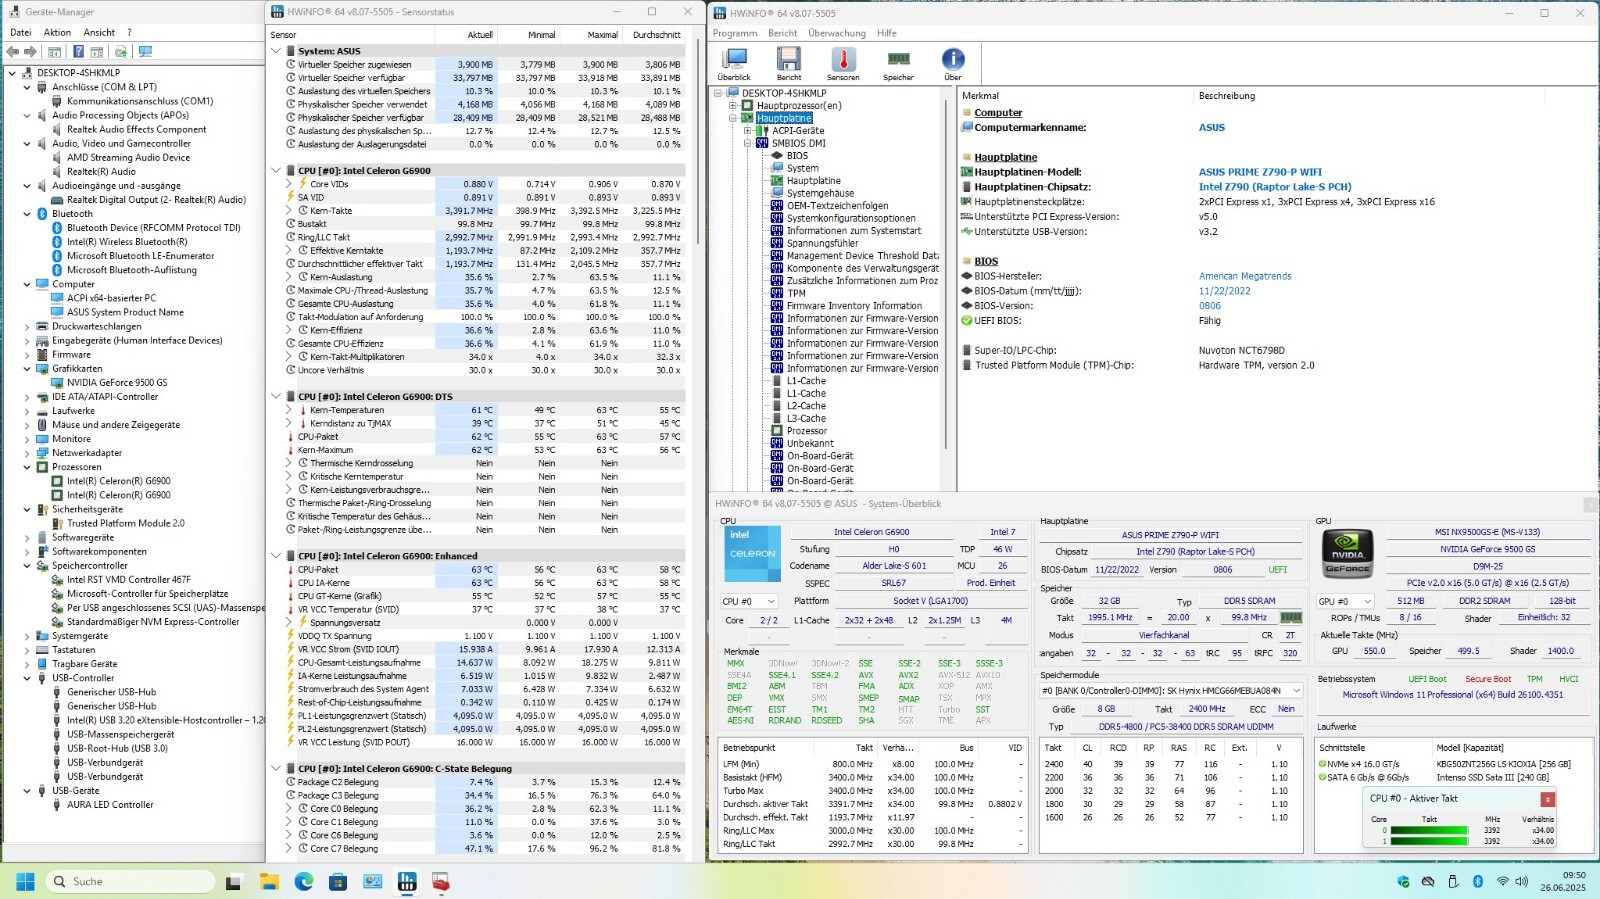Open HWiNFO icon in the taskbar
This screenshot has height=899, width=1600.
pos(407,881)
